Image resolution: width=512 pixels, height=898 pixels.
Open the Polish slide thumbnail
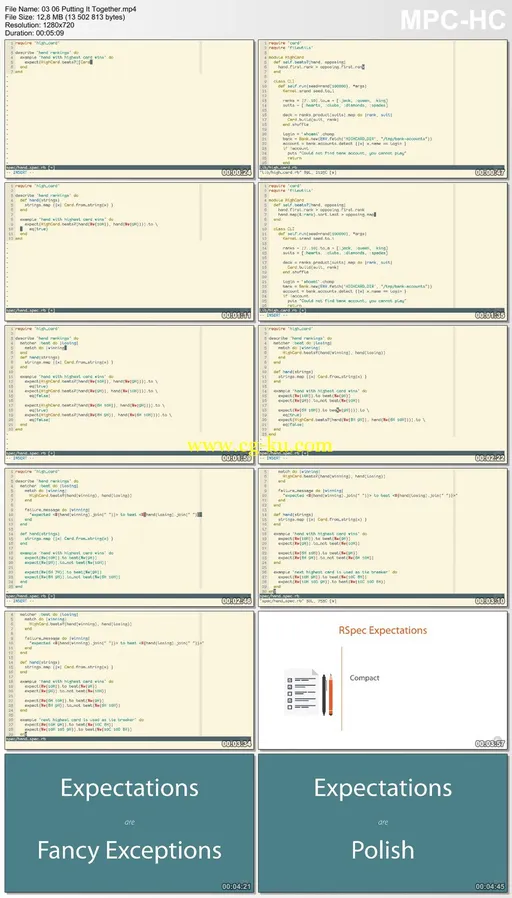383,823
